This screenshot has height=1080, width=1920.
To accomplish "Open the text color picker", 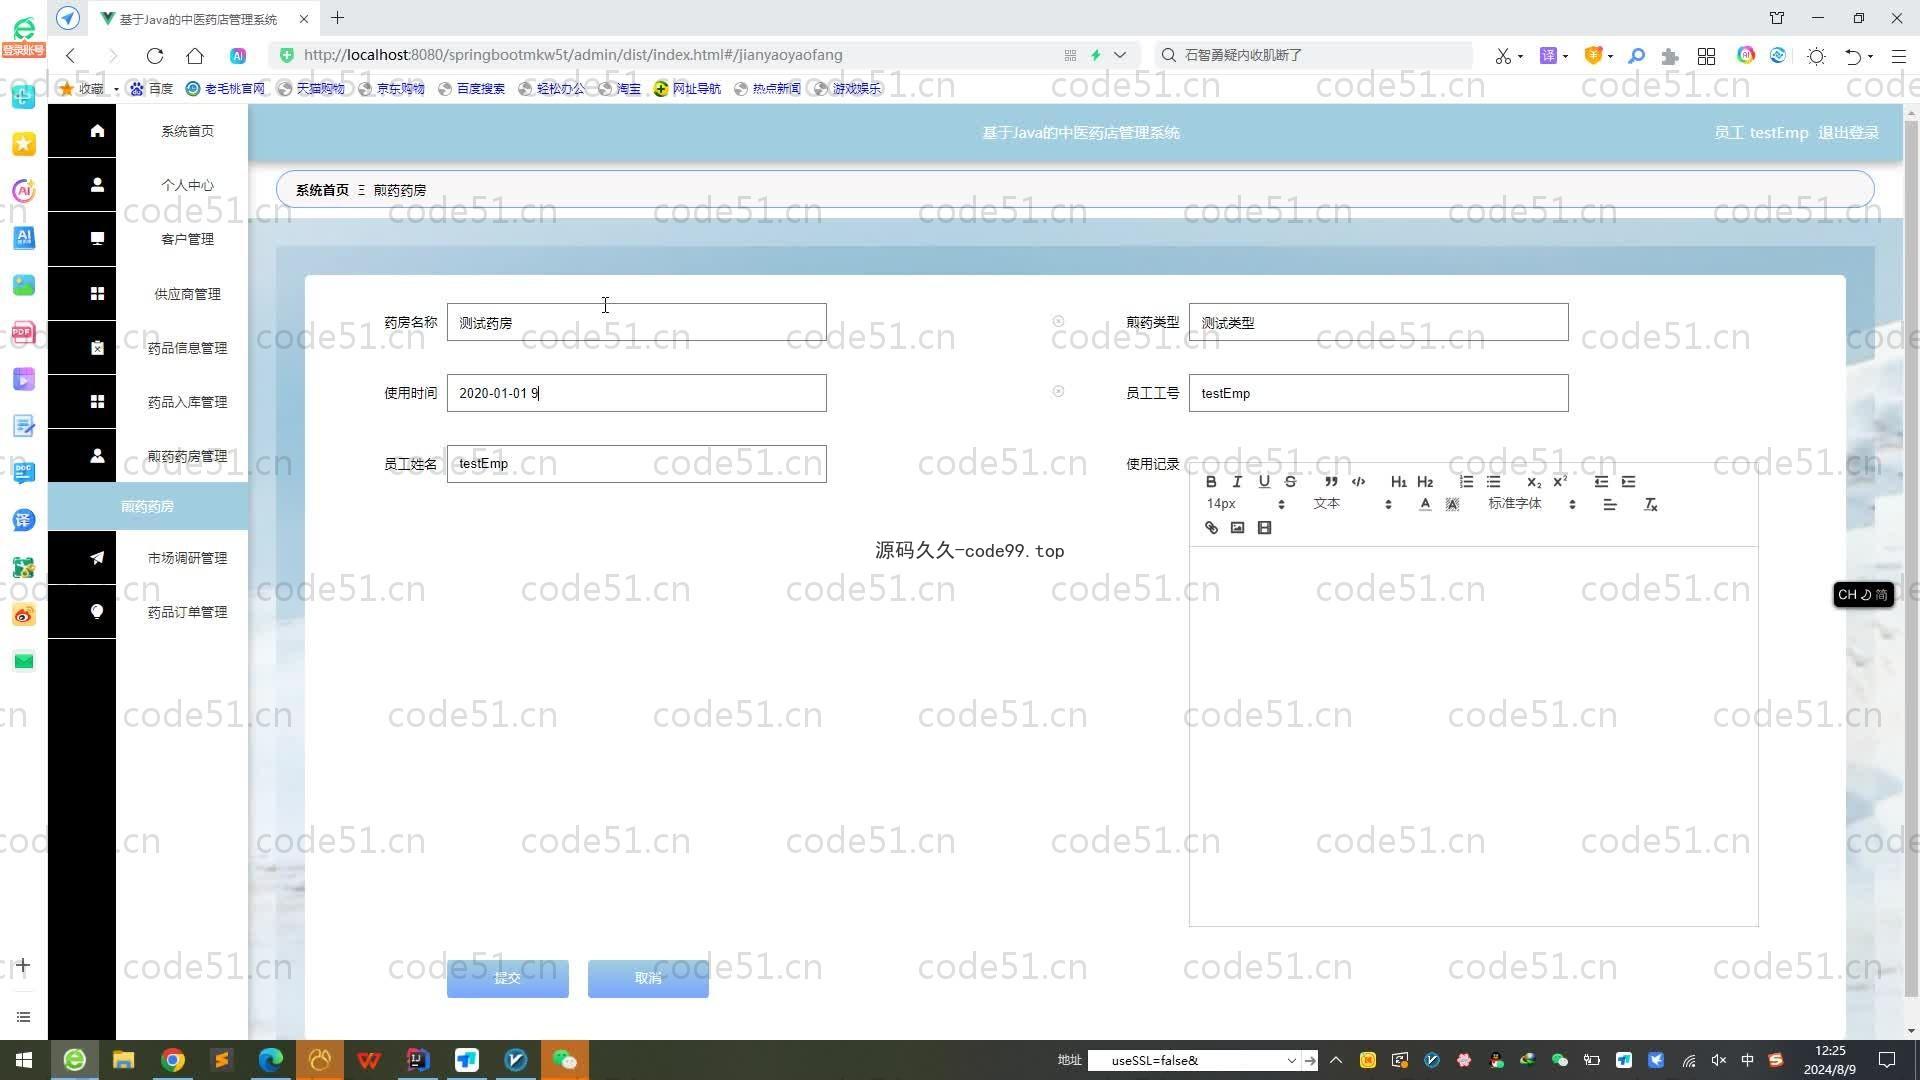I will (x=1425, y=504).
